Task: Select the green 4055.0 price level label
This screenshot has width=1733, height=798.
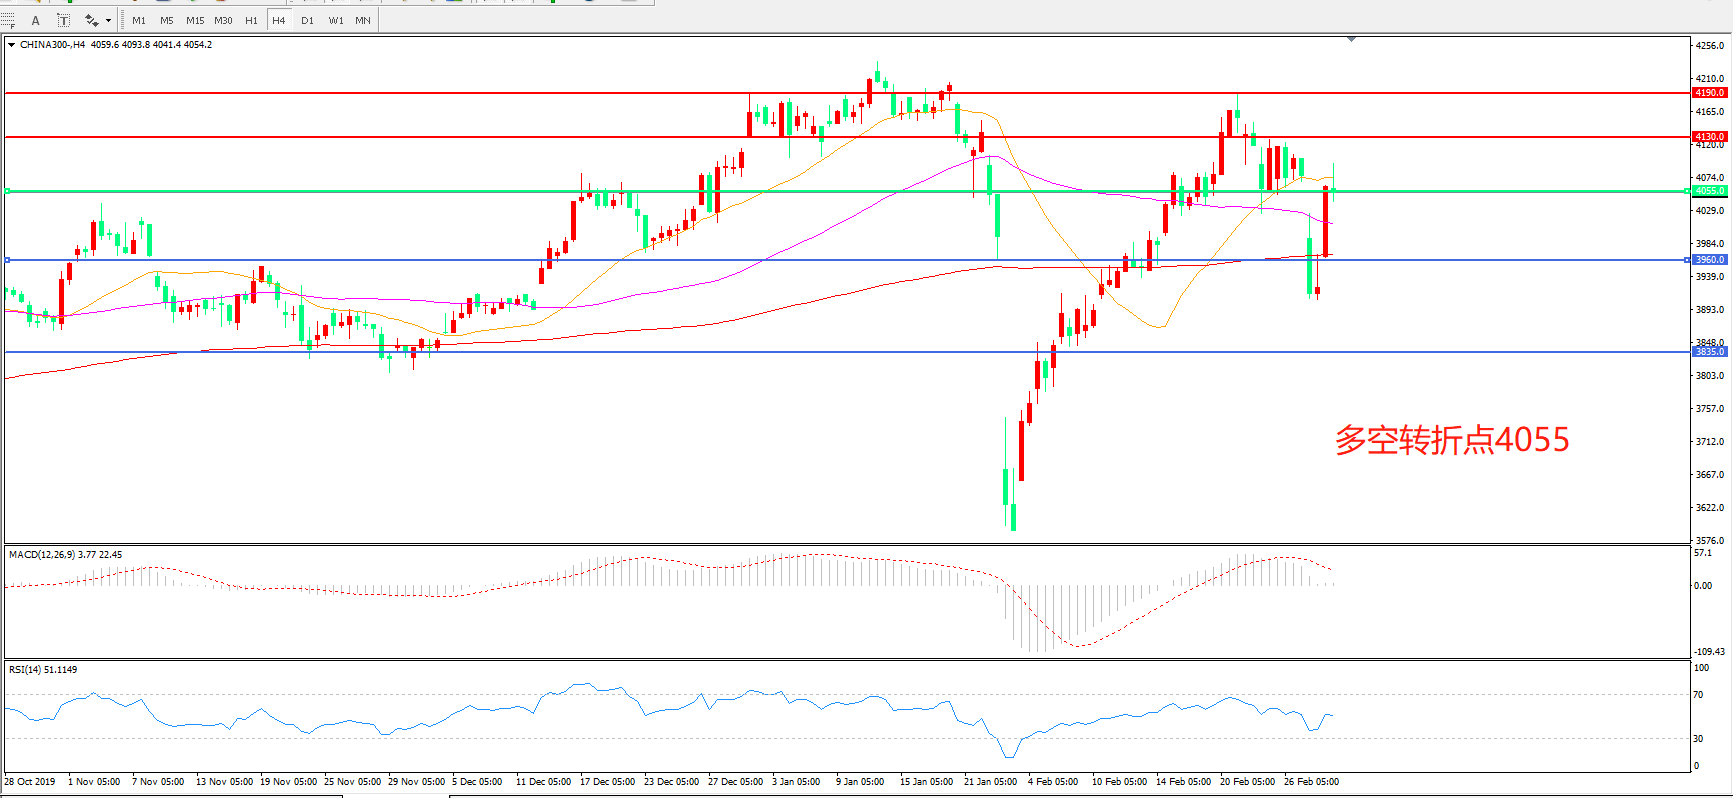Action: coord(1709,191)
